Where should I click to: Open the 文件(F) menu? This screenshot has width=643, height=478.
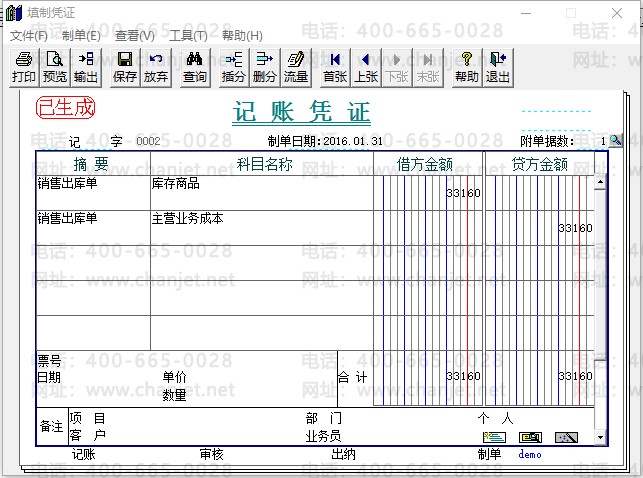(29, 35)
